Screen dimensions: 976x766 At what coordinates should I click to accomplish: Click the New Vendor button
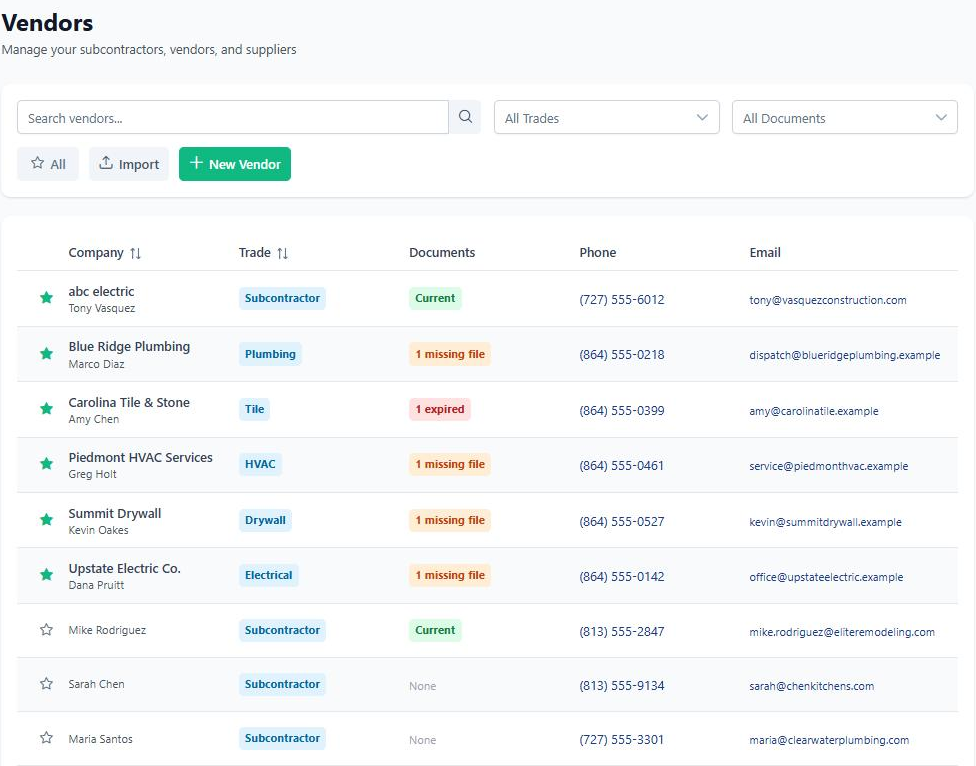(x=235, y=164)
